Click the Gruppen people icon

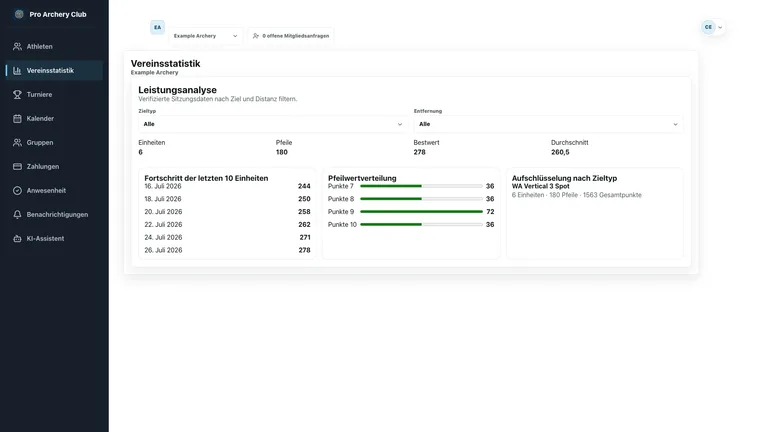pos(17,143)
